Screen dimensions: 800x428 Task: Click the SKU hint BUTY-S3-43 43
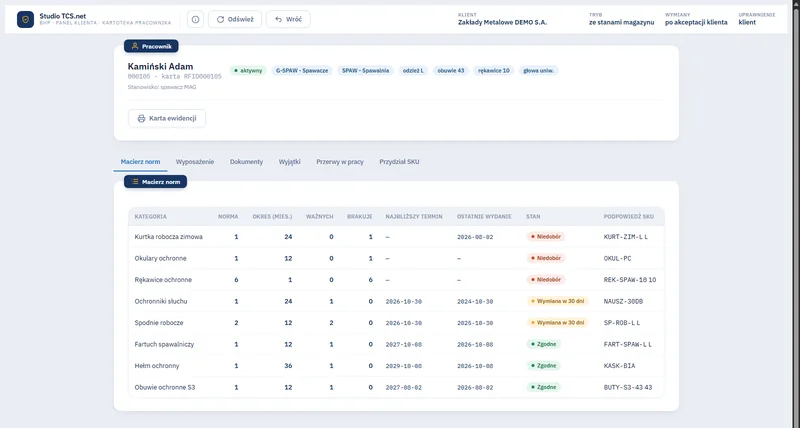pyautogui.click(x=628, y=387)
